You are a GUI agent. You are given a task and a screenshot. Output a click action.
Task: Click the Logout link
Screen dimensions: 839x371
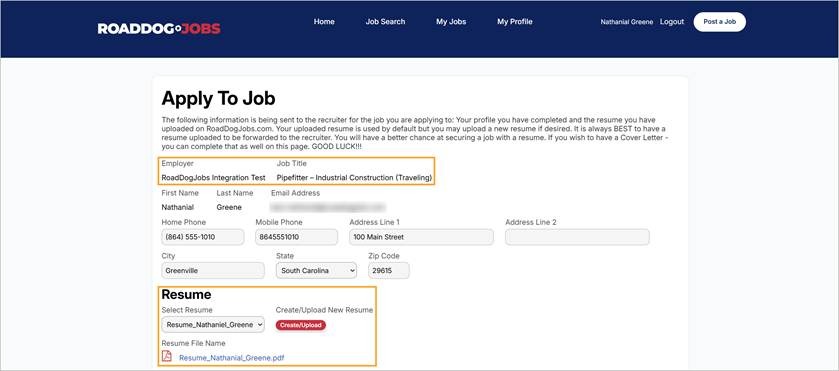[x=672, y=22]
